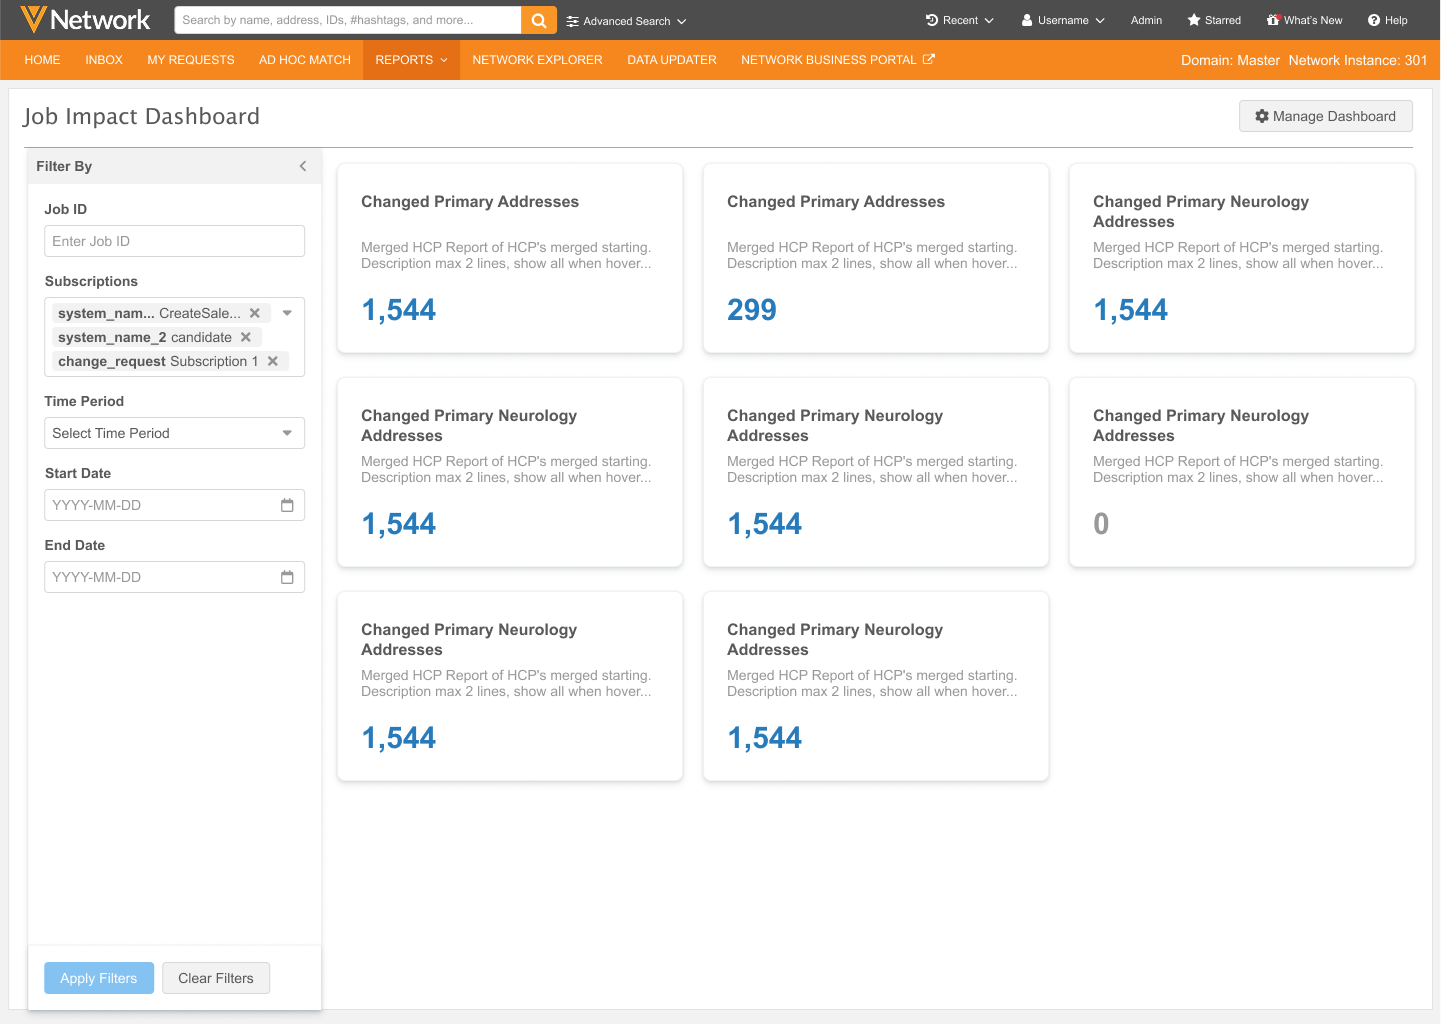Click the Start Date input field
This screenshot has height=1024, width=1441.
175,505
